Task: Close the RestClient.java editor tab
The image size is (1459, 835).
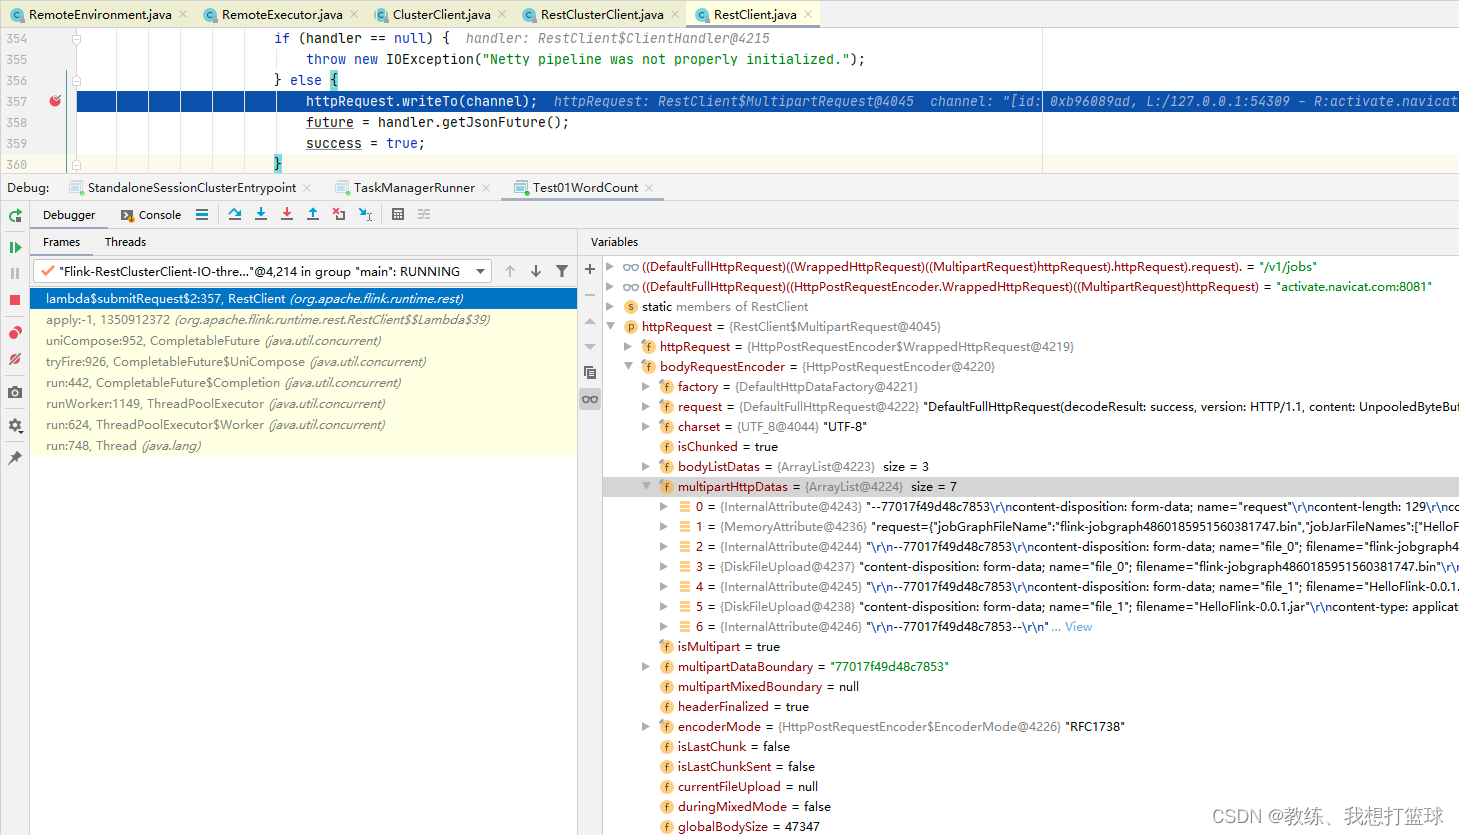Action: [808, 14]
